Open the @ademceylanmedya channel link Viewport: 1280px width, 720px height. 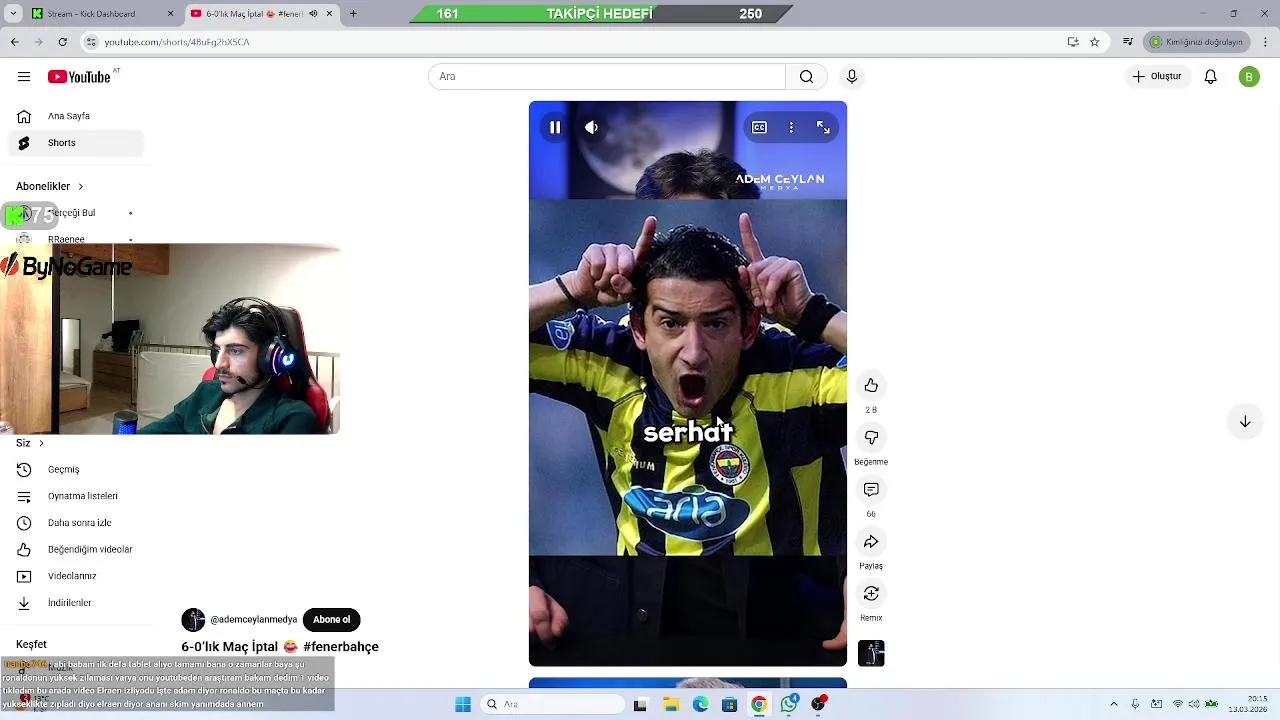coord(253,620)
